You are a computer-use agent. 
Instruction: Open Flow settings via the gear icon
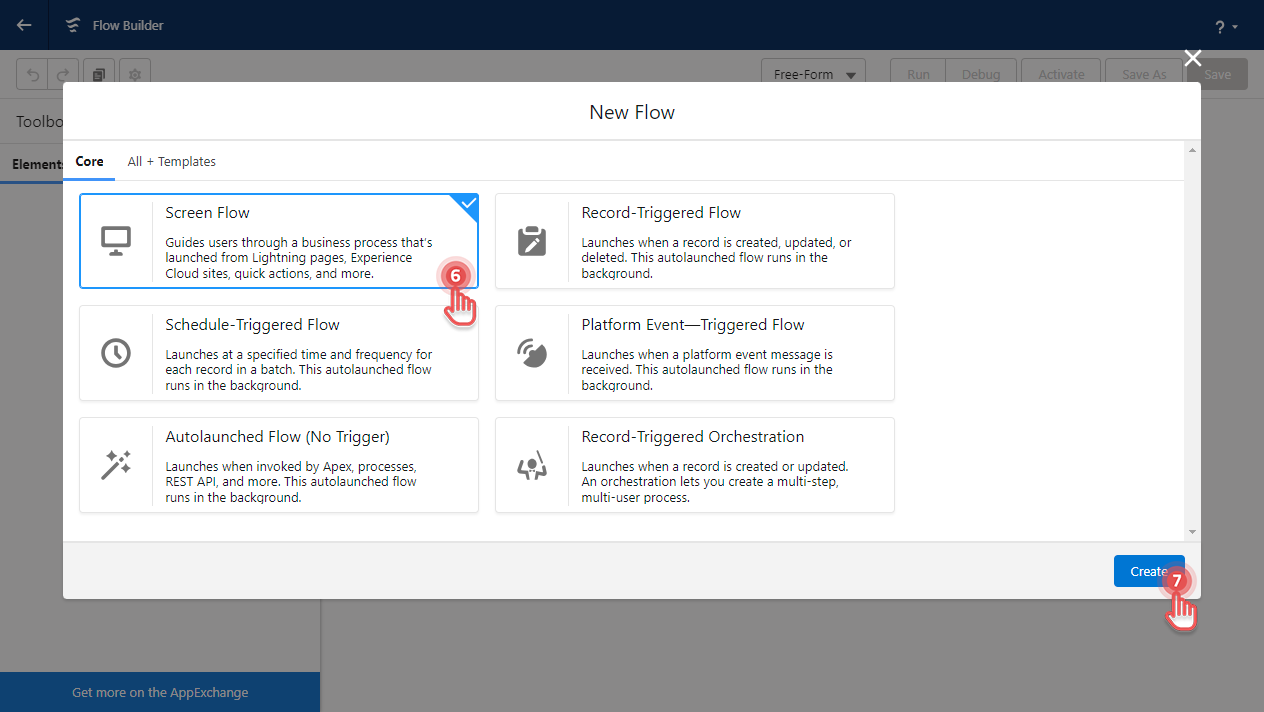[x=135, y=73]
